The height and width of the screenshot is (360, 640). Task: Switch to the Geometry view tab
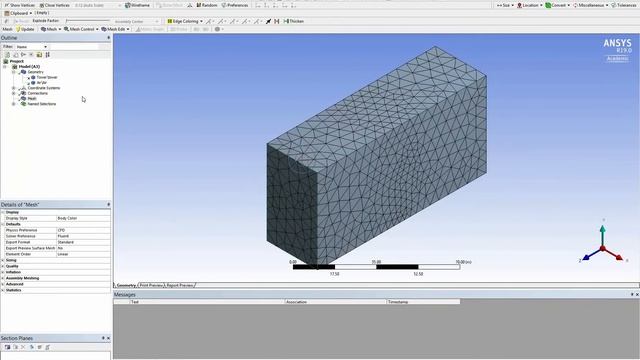click(x=126, y=285)
